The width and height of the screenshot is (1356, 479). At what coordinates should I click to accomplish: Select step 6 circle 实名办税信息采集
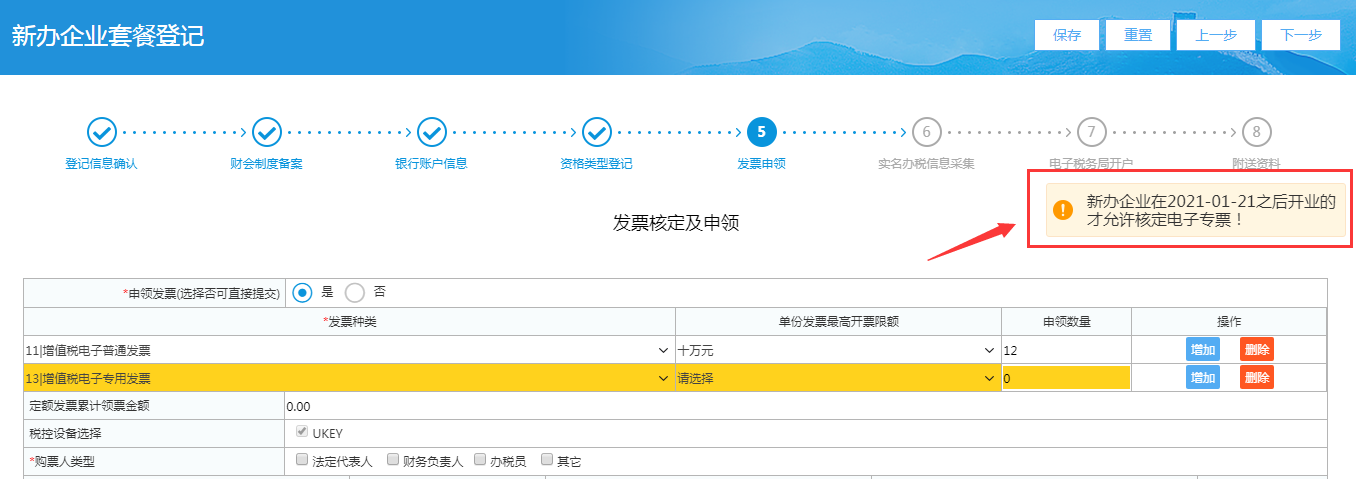click(x=926, y=131)
